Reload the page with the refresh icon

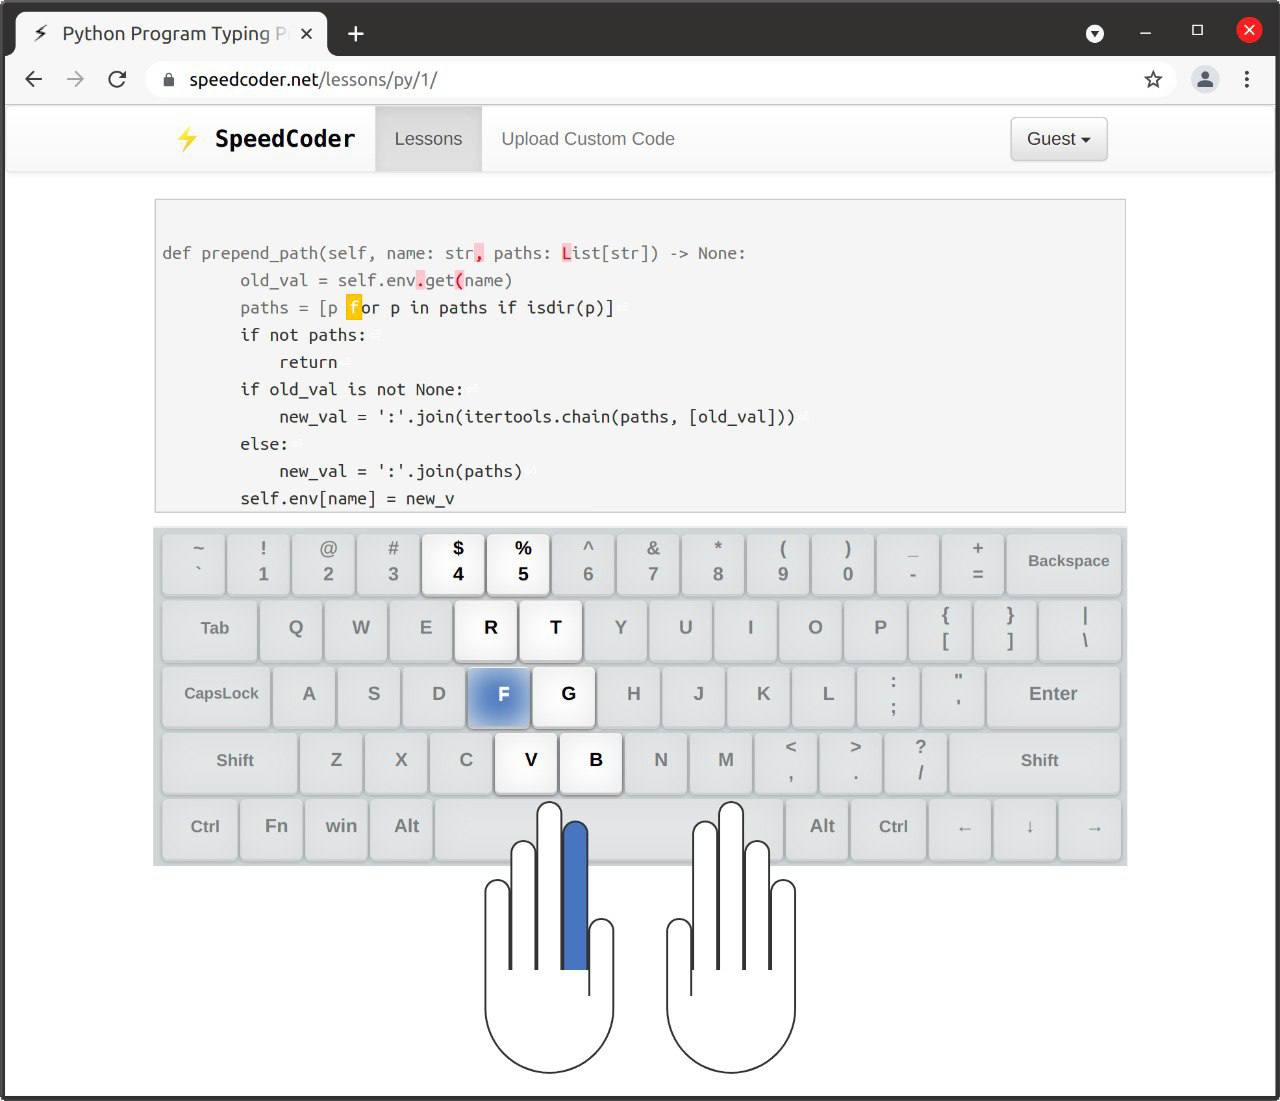(117, 79)
